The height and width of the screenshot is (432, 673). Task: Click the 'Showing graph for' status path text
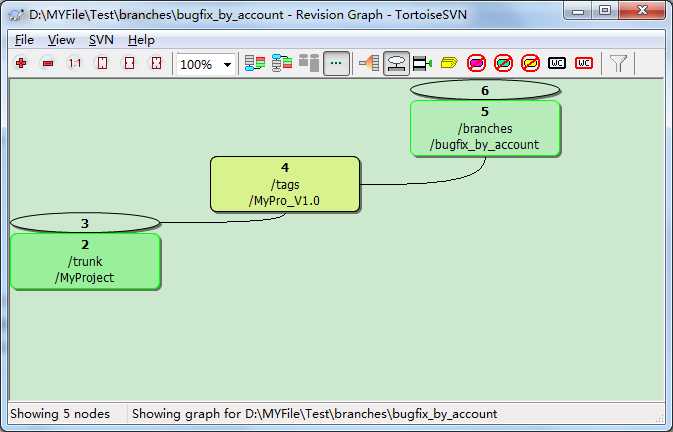coord(315,414)
